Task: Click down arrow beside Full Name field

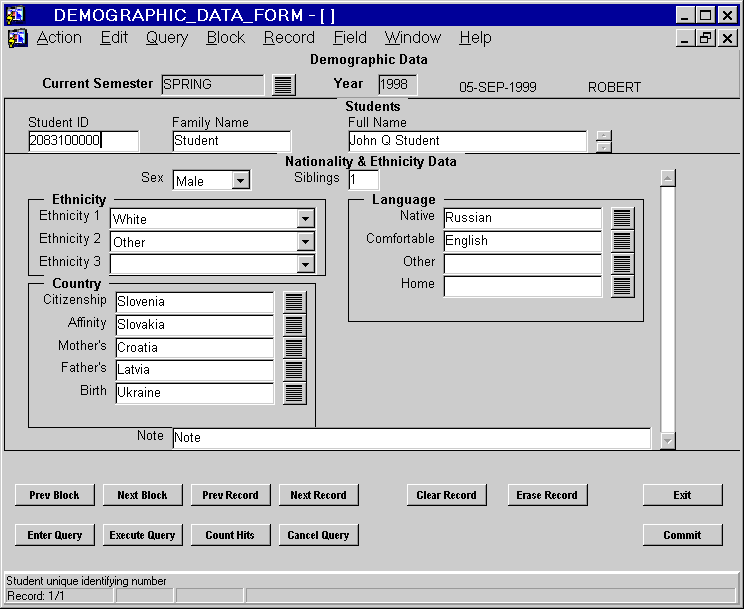Action: (604, 147)
